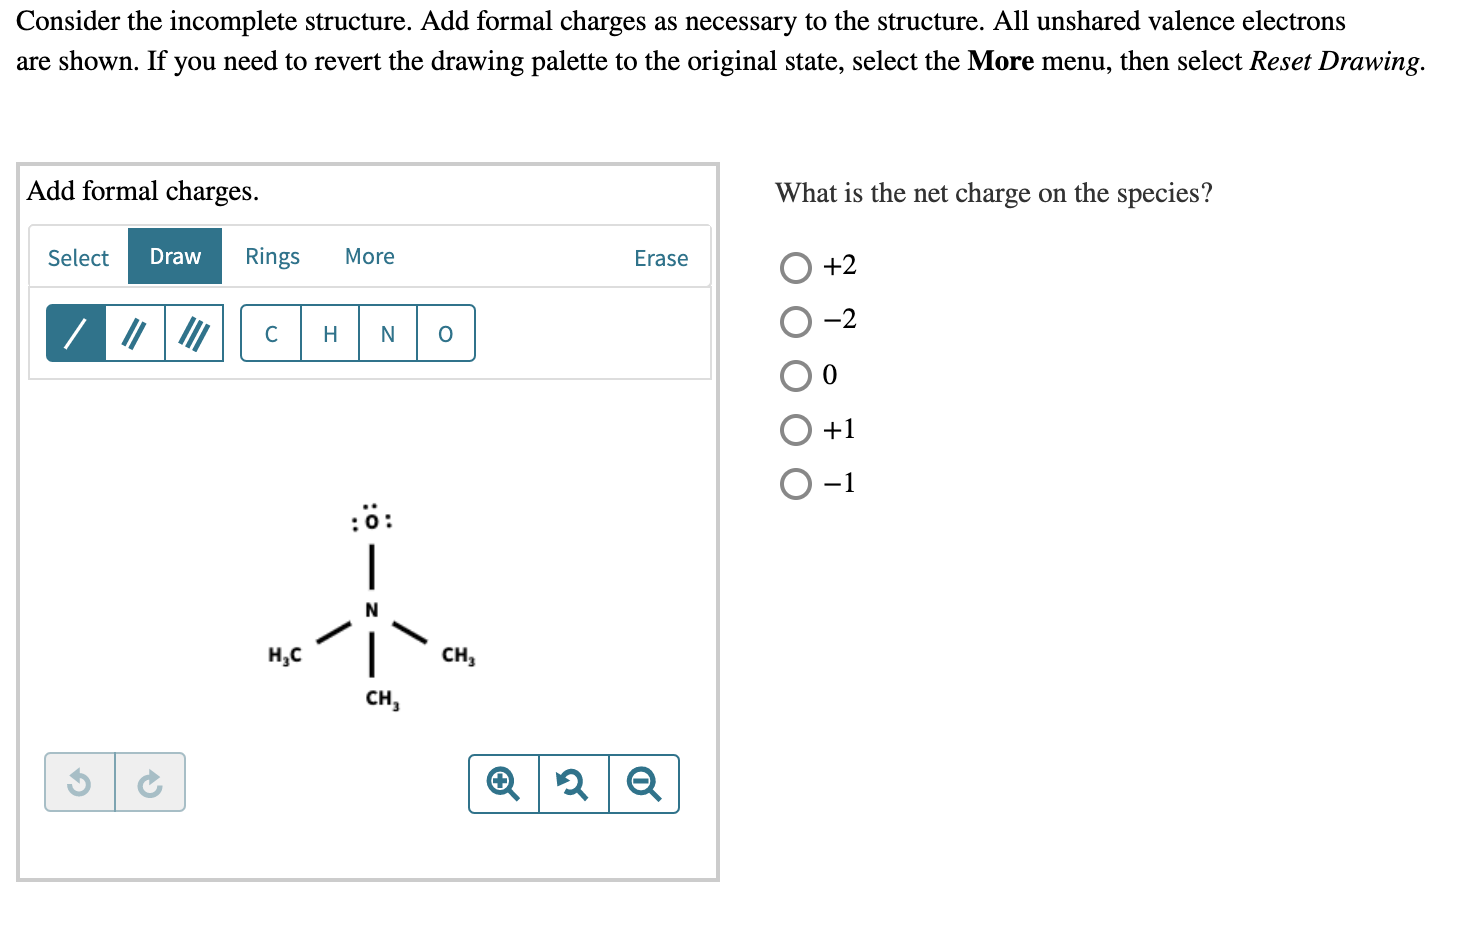Click the nitrogen atom in the structure
Viewport: 1476px width, 942px height.
pyautogui.click(x=371, y=608)
